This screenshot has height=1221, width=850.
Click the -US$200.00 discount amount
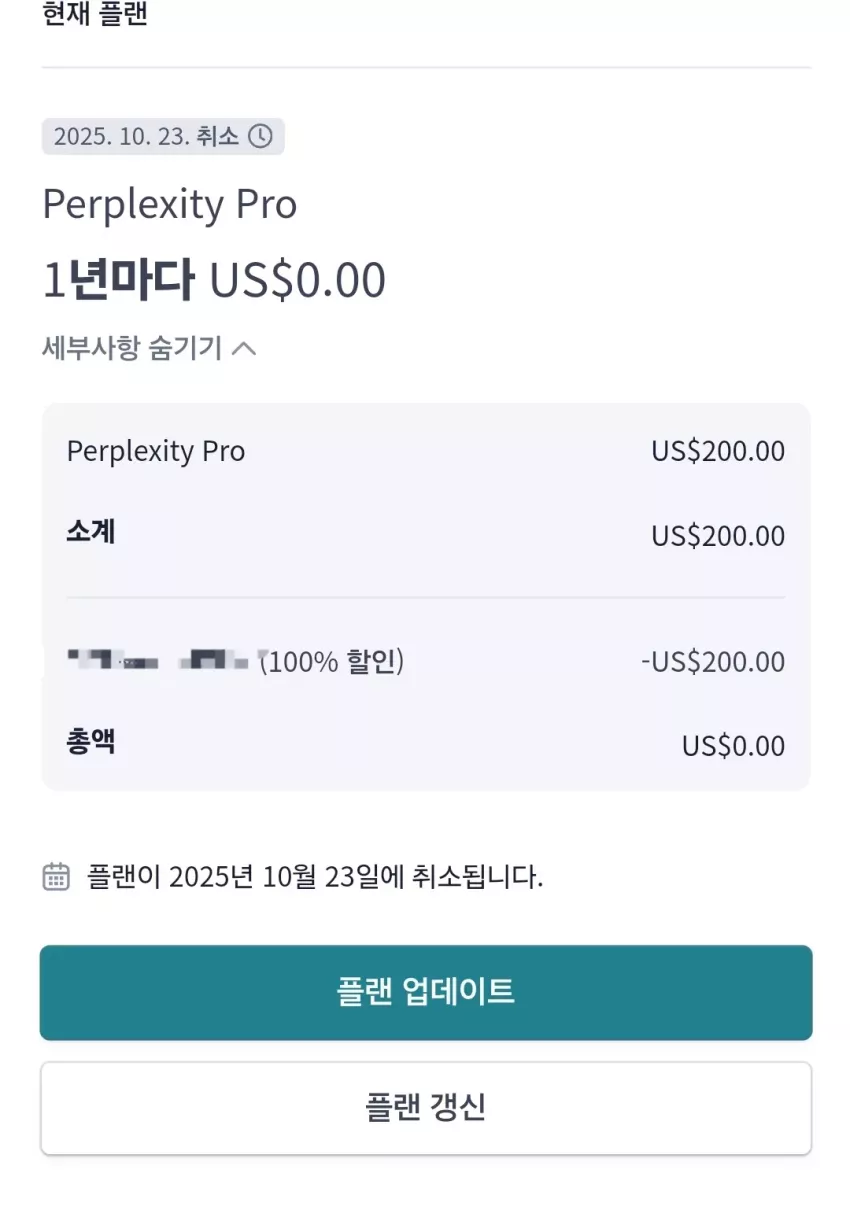click(x=713, y=662)
